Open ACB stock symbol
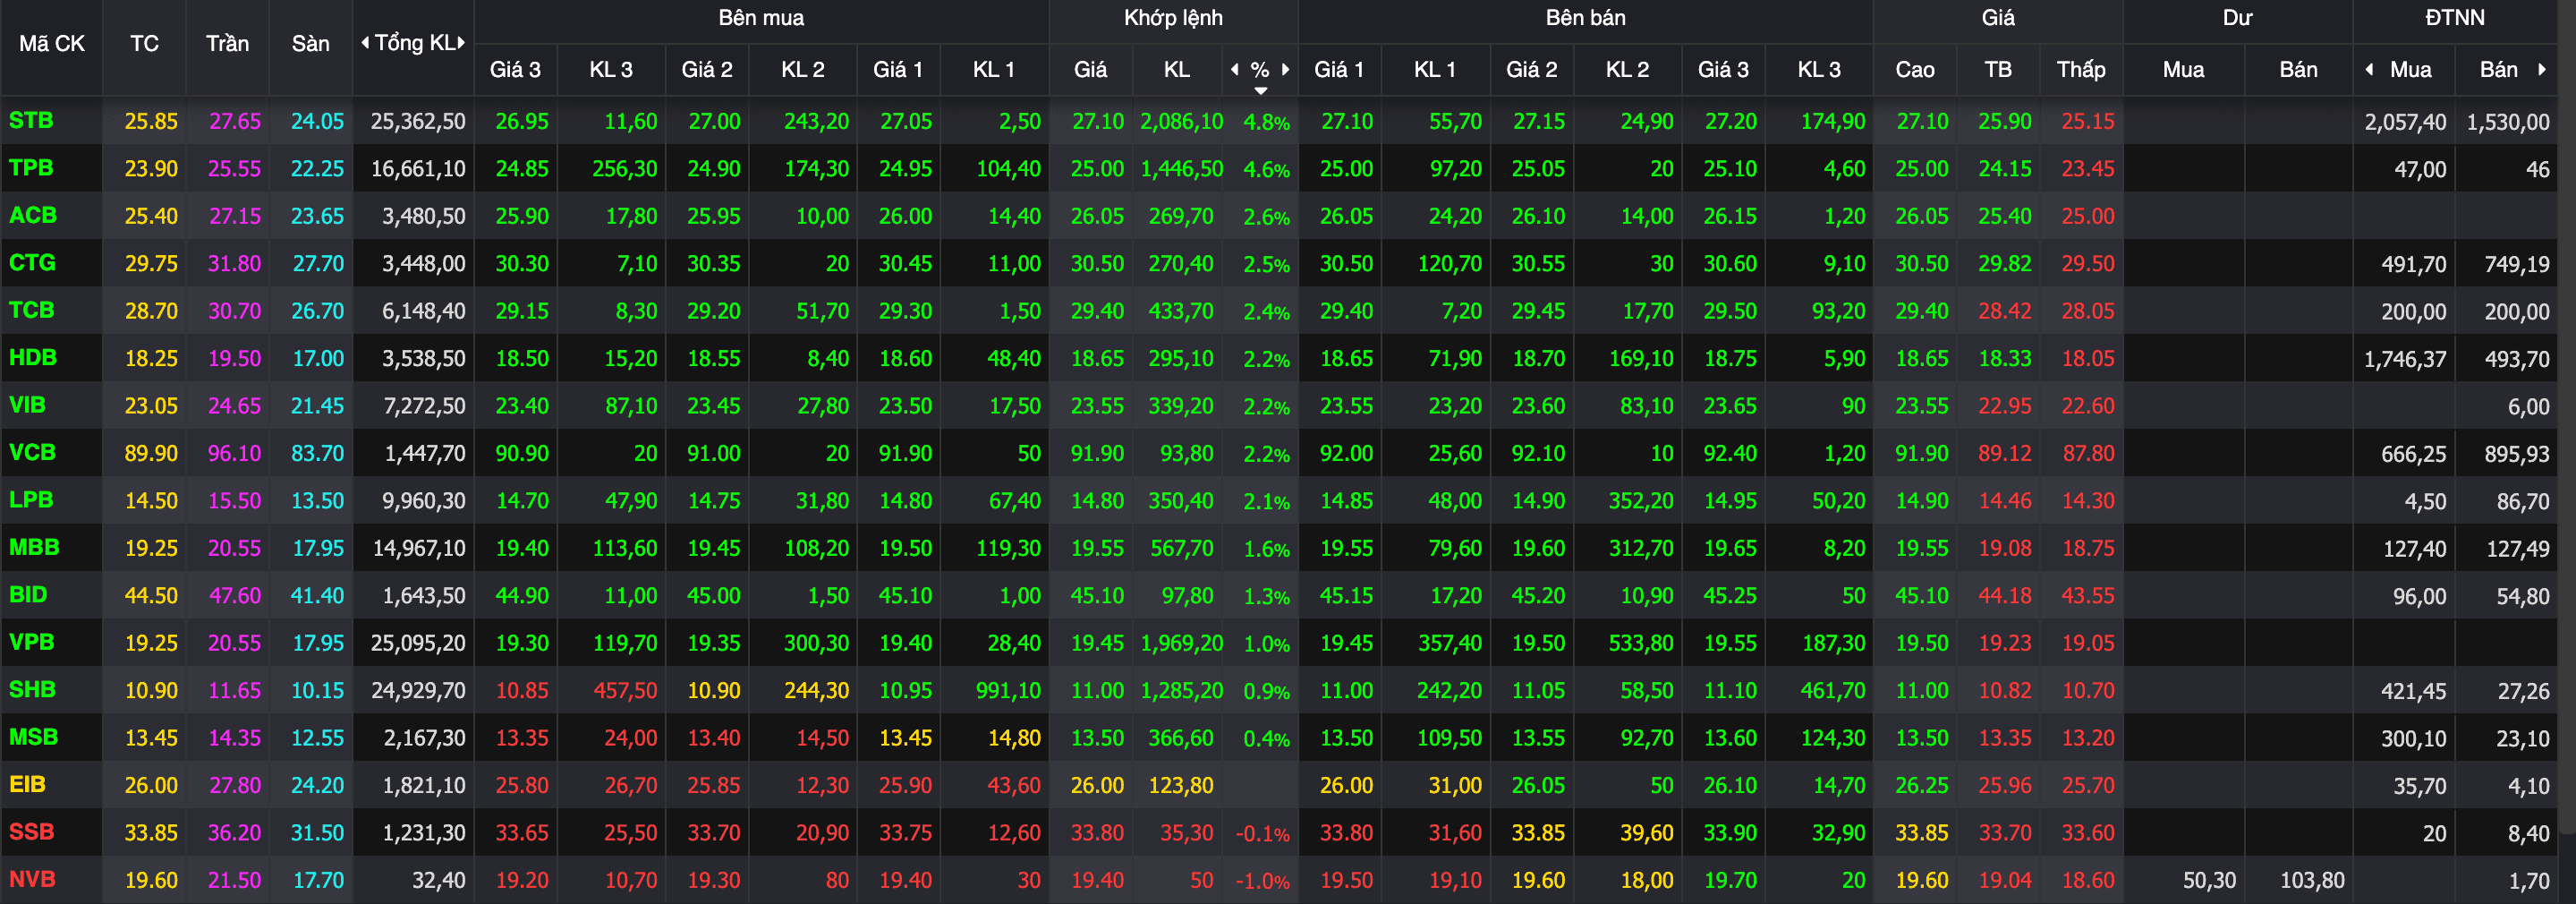The image size is (2576, 904). pos(33,215)
